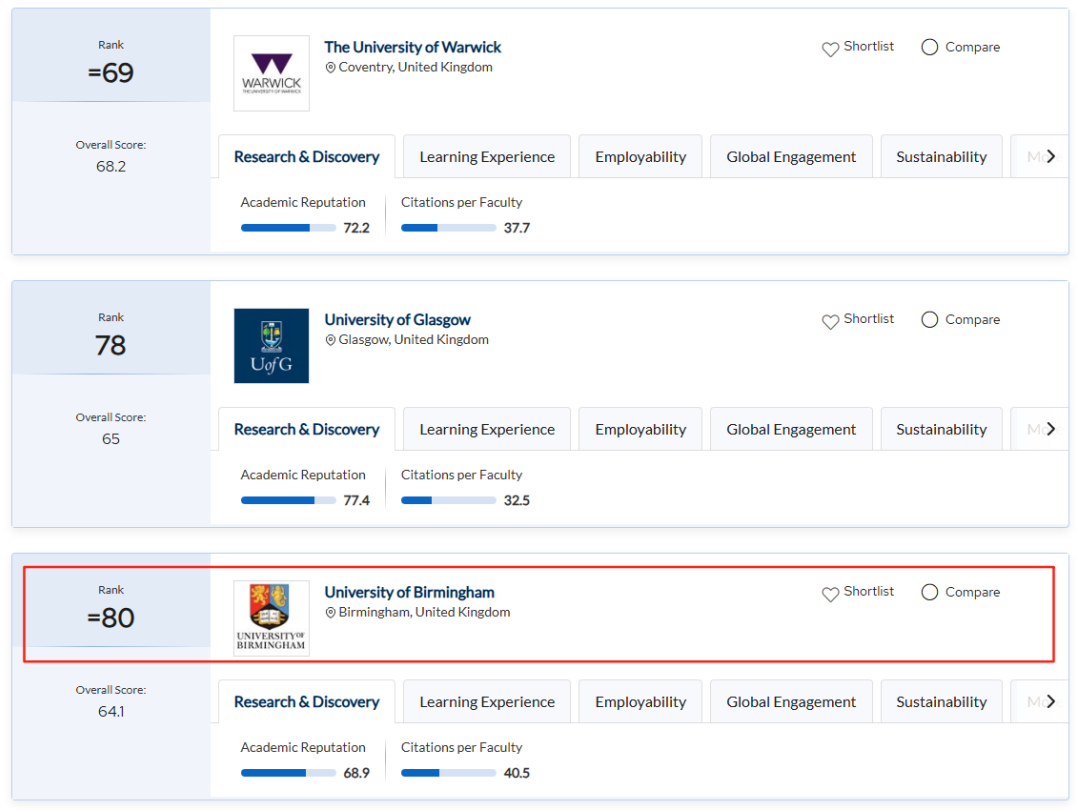The width and height of the screenshot is (1078, 810).
Task: Click Overall Score 65 value
Action: (111, 439)
